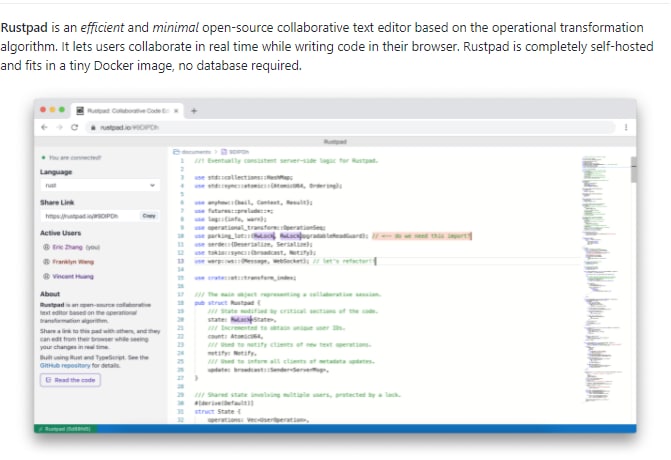Open the Language dropdown showing rust

pyautogui.click(x=100, y=185)
